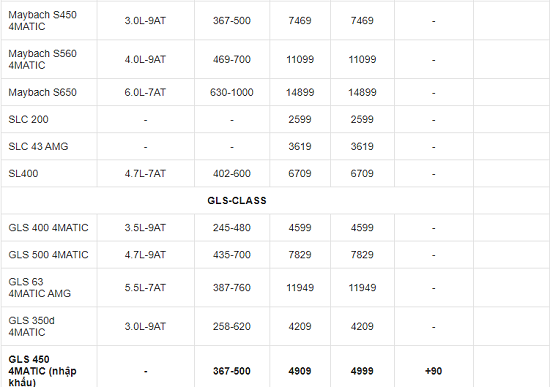Select the SL400 model name
This screenshot has width=550, height=387.
point(23,173)
